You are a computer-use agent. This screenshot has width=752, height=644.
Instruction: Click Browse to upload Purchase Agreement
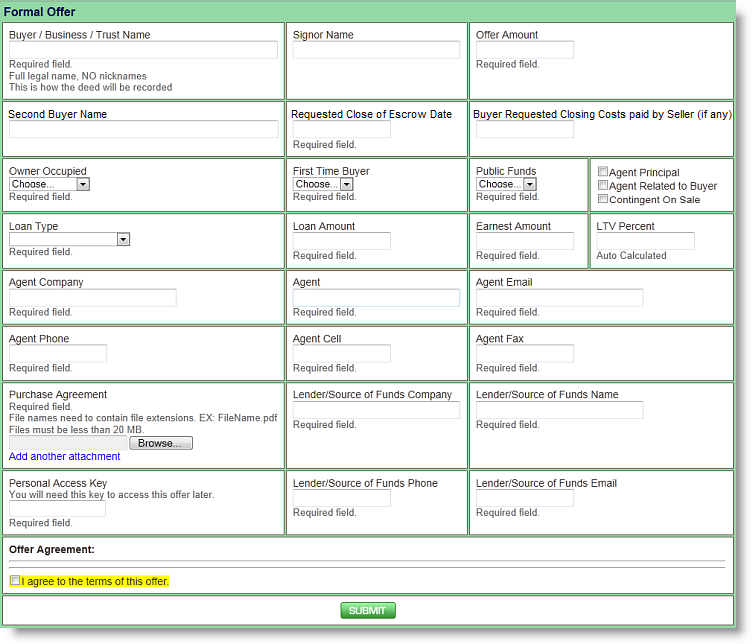pyautogui.click(x=161, y=443)
